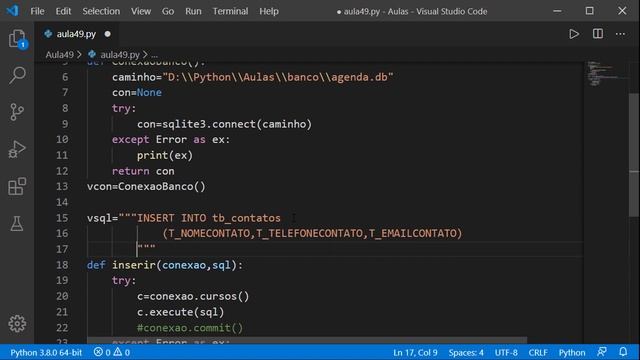640x360 pixels.
Task: Select Python 3.8.0 64-bit interpreter
Action: pos(46,352)
